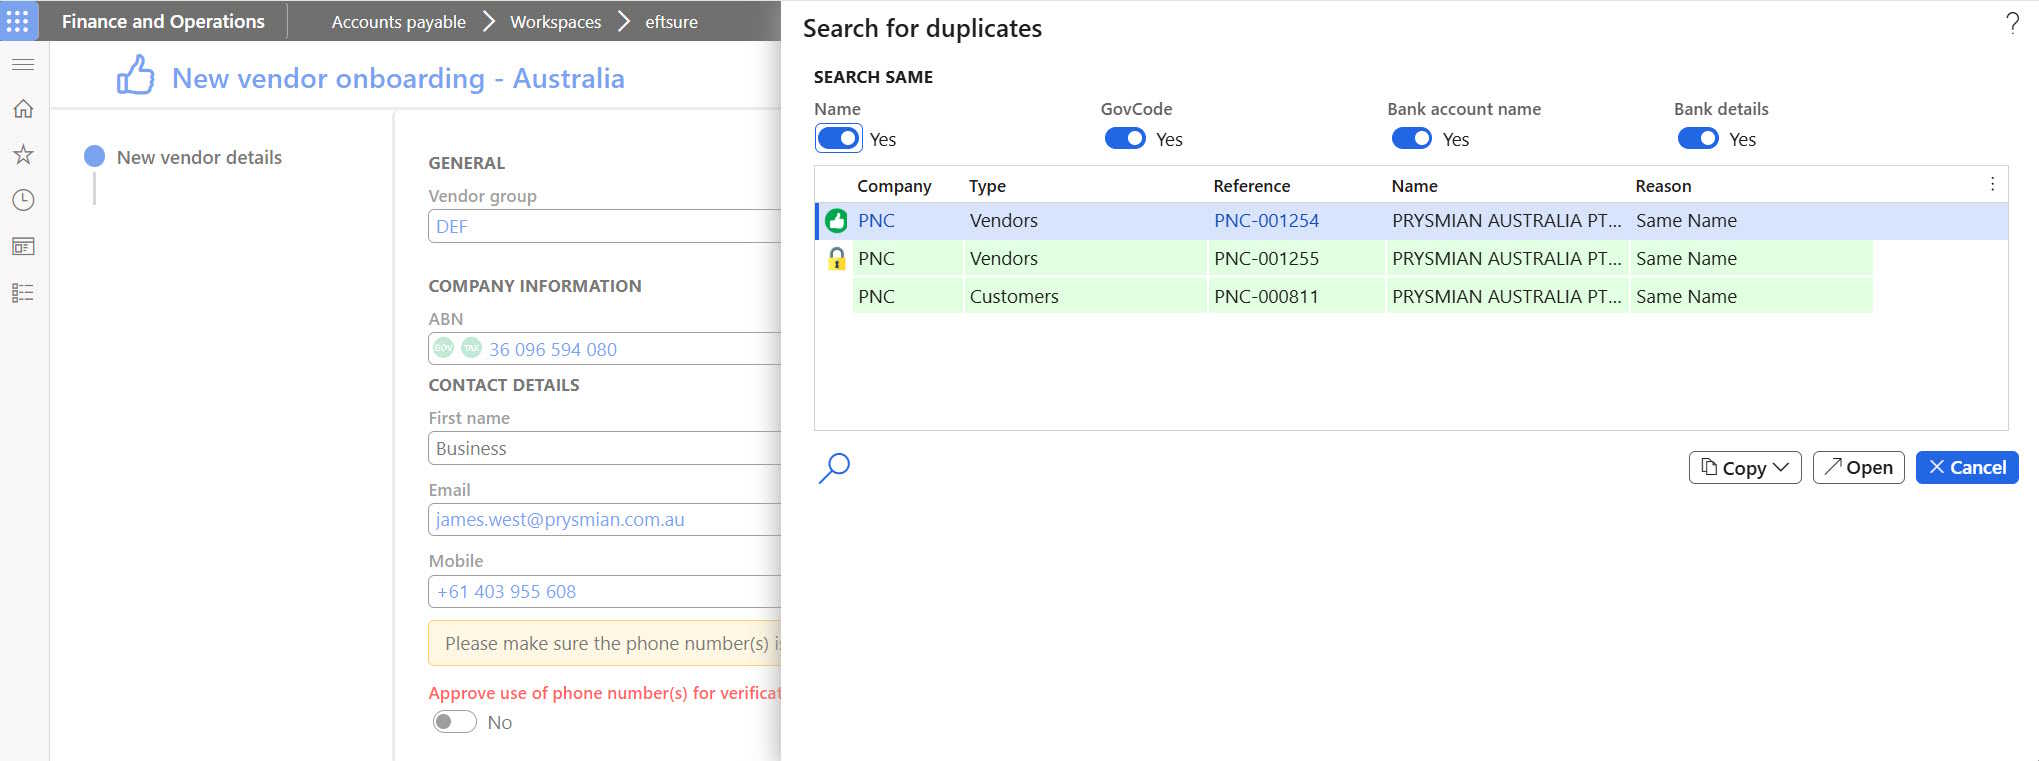Click the GOV badge in the ABN field

[x=444, y=348]
